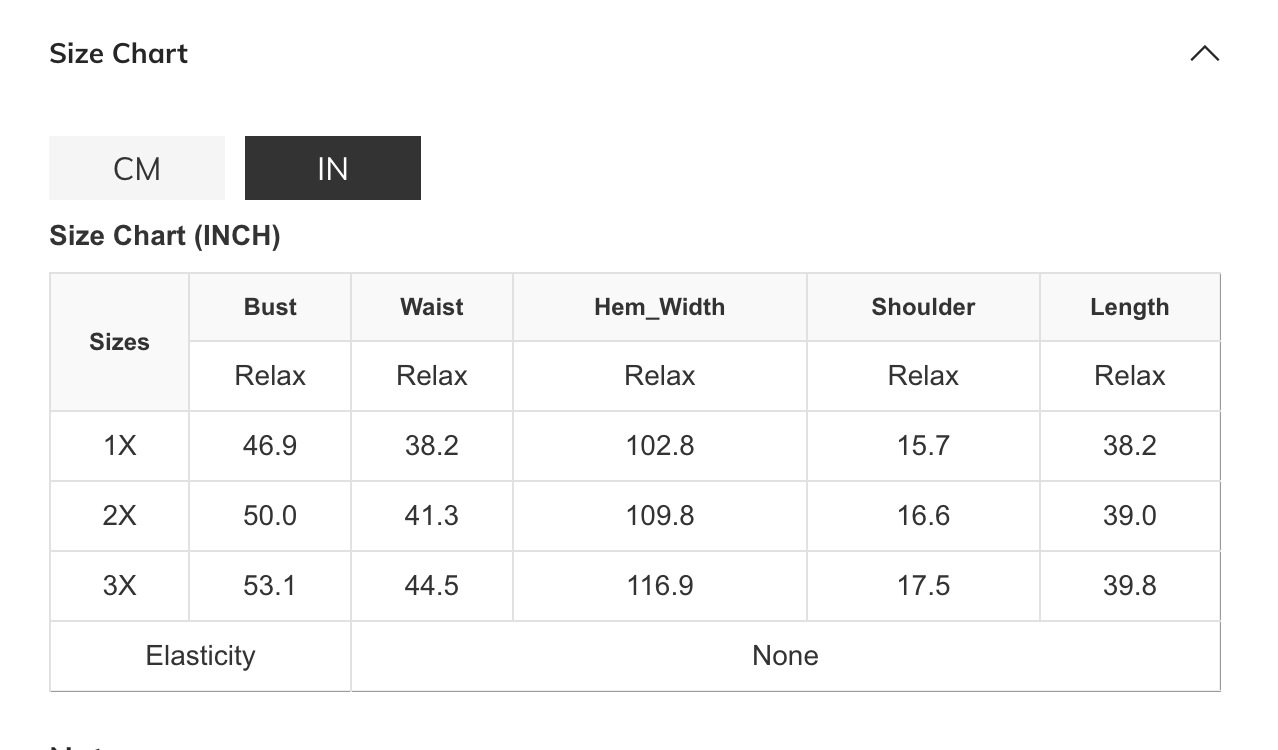Click the Elasticity value None

tap(785, 656)
